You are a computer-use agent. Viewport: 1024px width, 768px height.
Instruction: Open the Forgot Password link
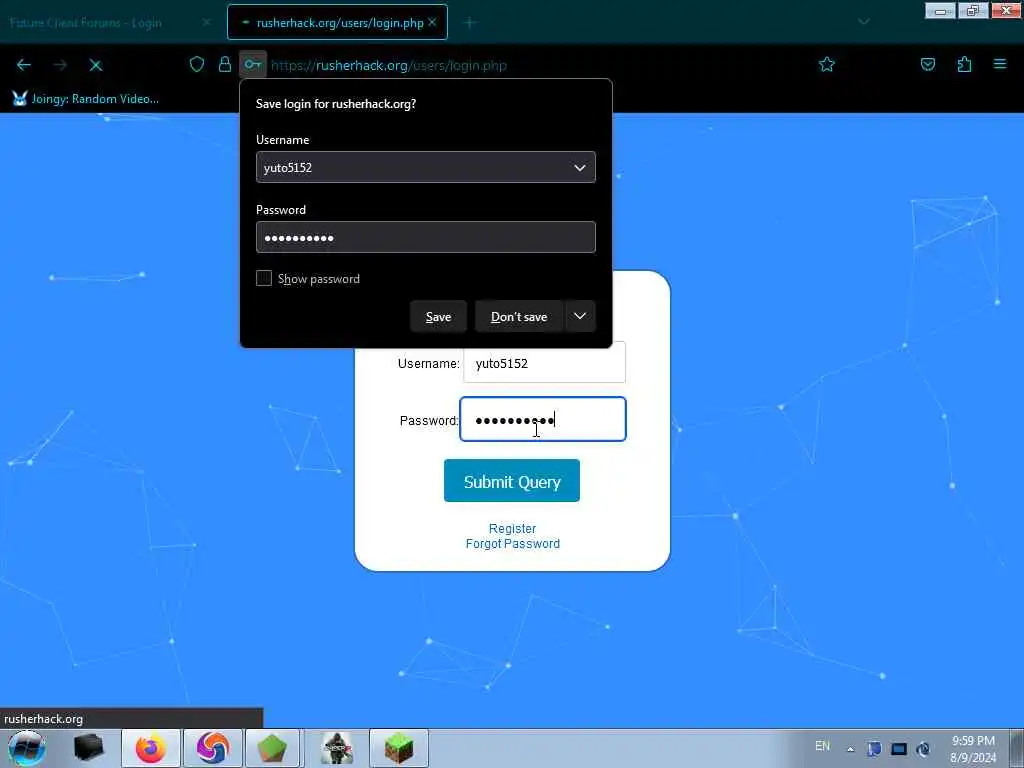click(x=513, y=543)
